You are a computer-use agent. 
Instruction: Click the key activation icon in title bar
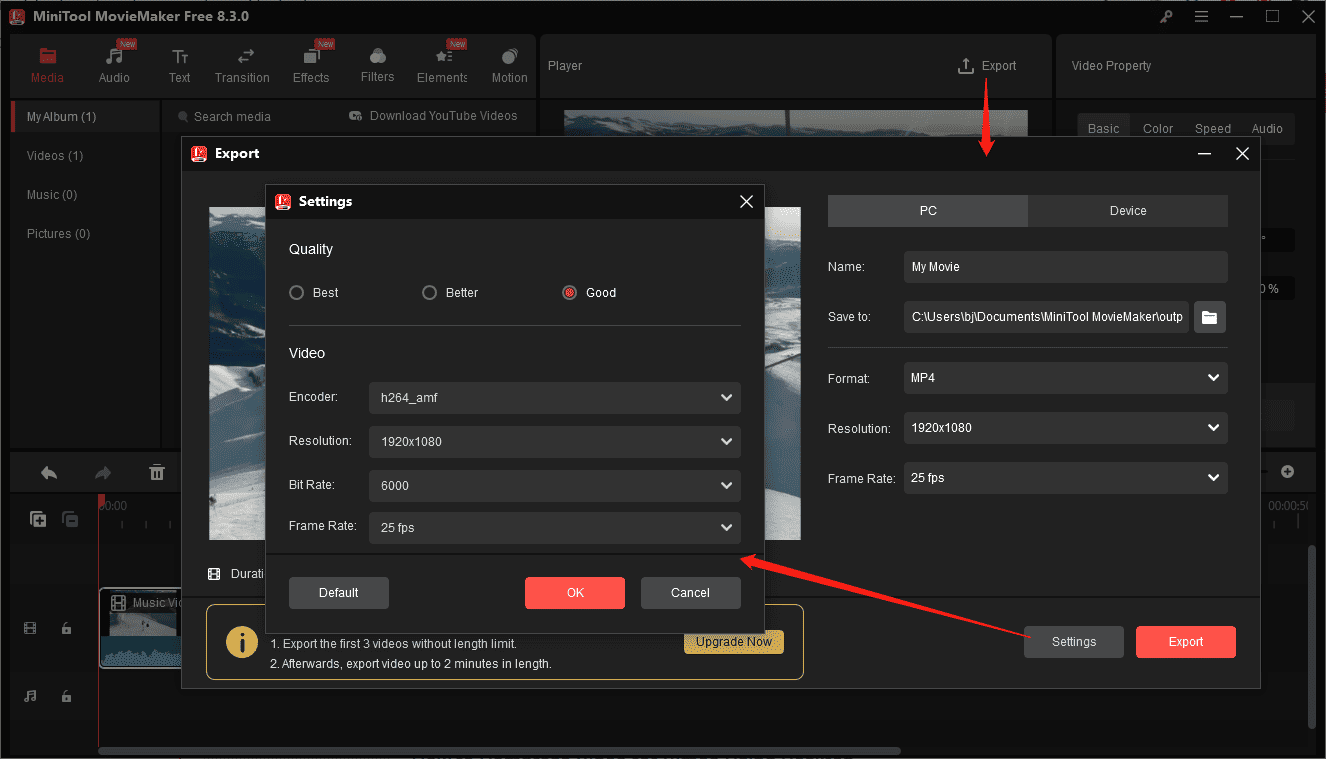[1166, 17]
